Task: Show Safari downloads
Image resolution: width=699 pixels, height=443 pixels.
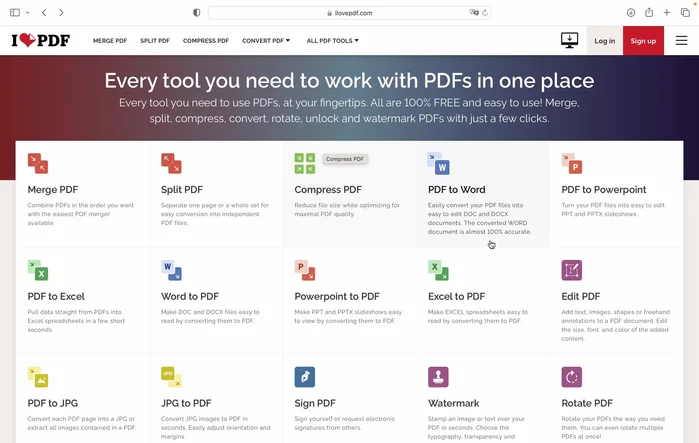Action: point(631,12)
